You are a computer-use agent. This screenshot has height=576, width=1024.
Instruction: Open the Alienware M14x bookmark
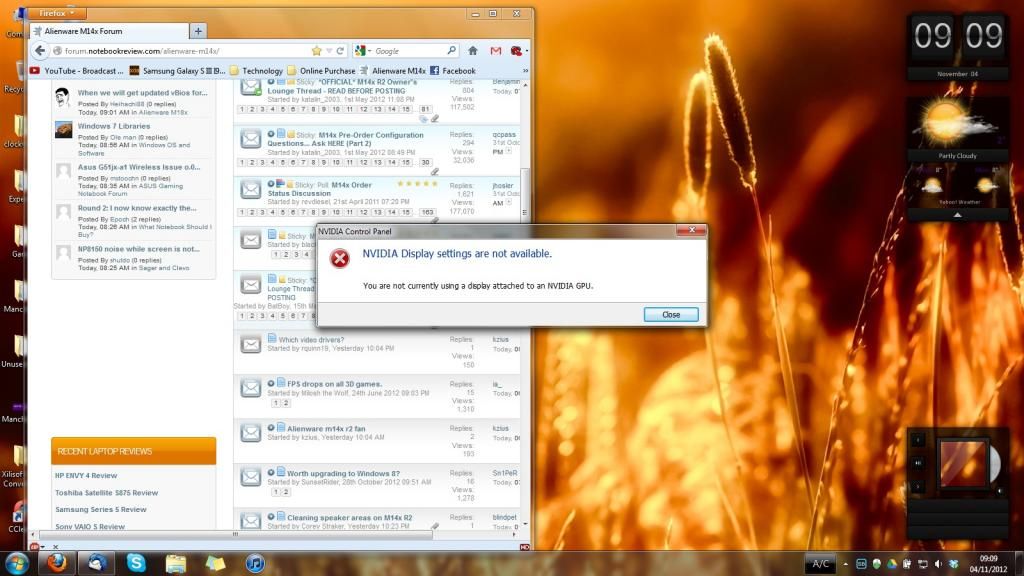click(x=392, y=71)
